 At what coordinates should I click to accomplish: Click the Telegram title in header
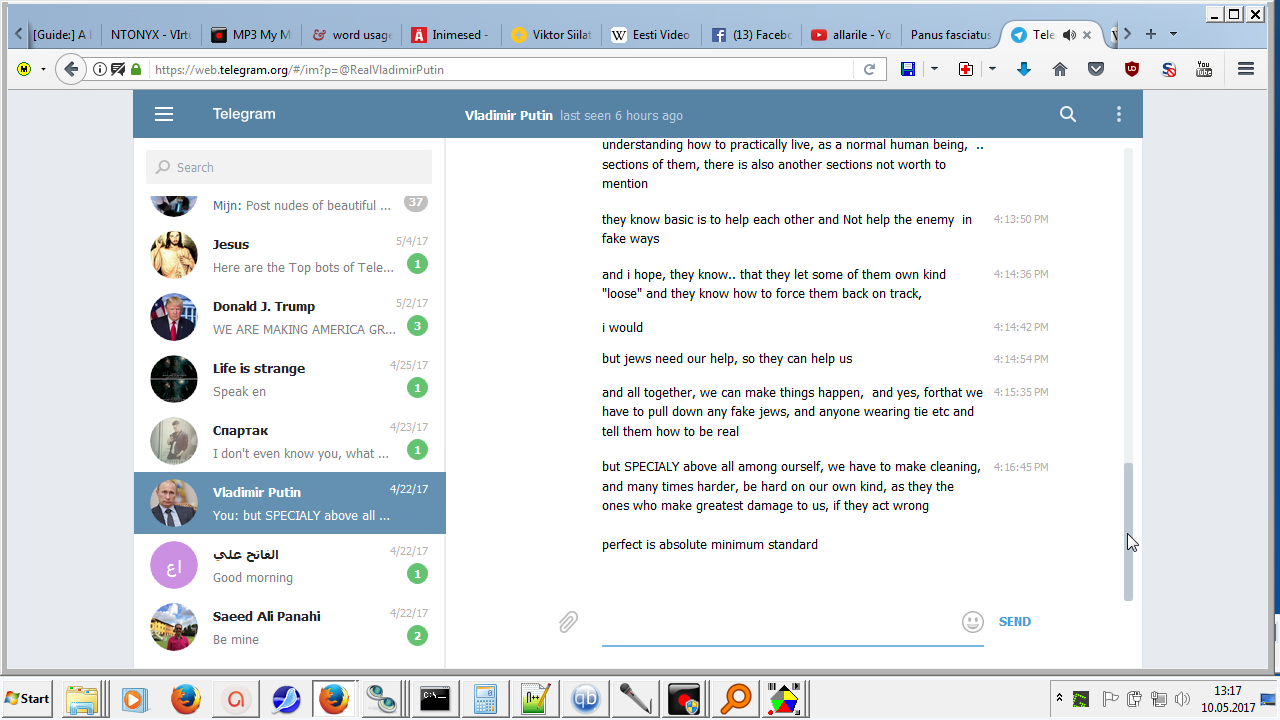[x=244, y=114]
